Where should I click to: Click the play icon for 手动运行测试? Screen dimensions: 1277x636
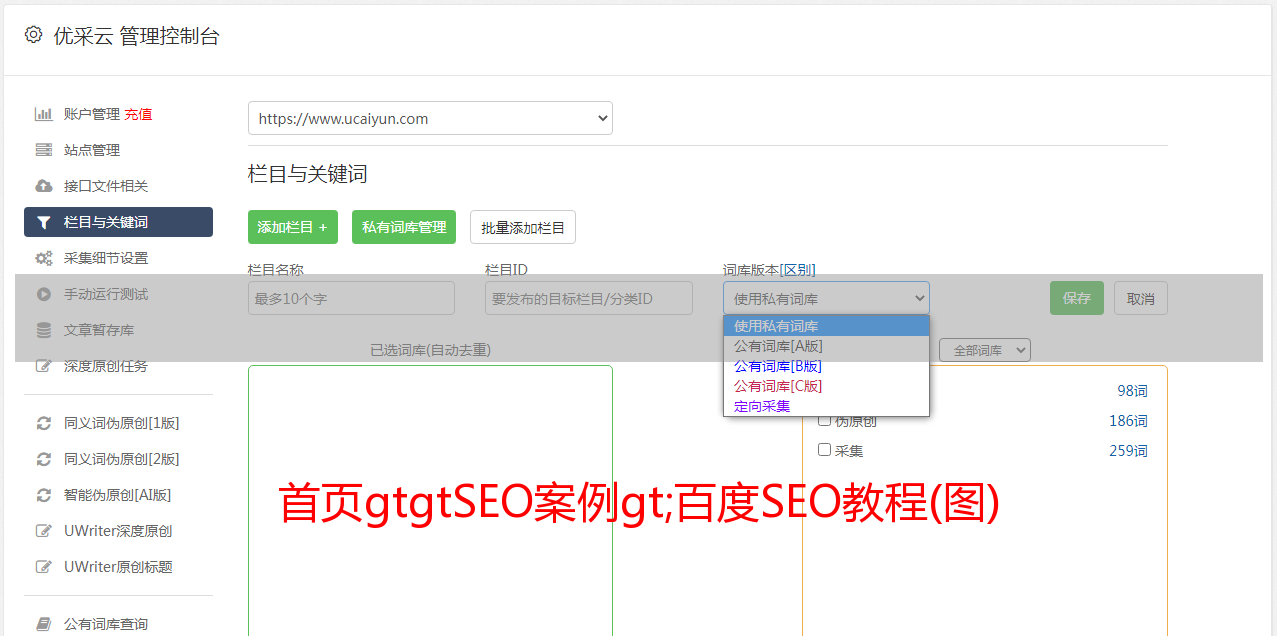(x=43, y=294)
